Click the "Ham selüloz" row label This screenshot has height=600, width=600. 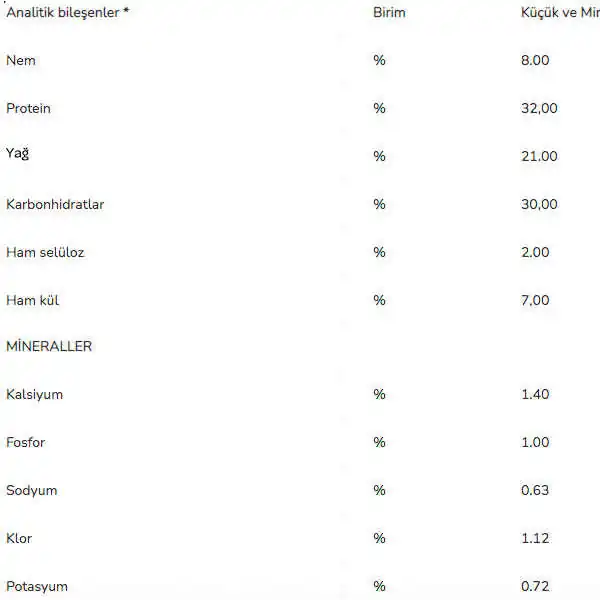[x=45, y=252]
